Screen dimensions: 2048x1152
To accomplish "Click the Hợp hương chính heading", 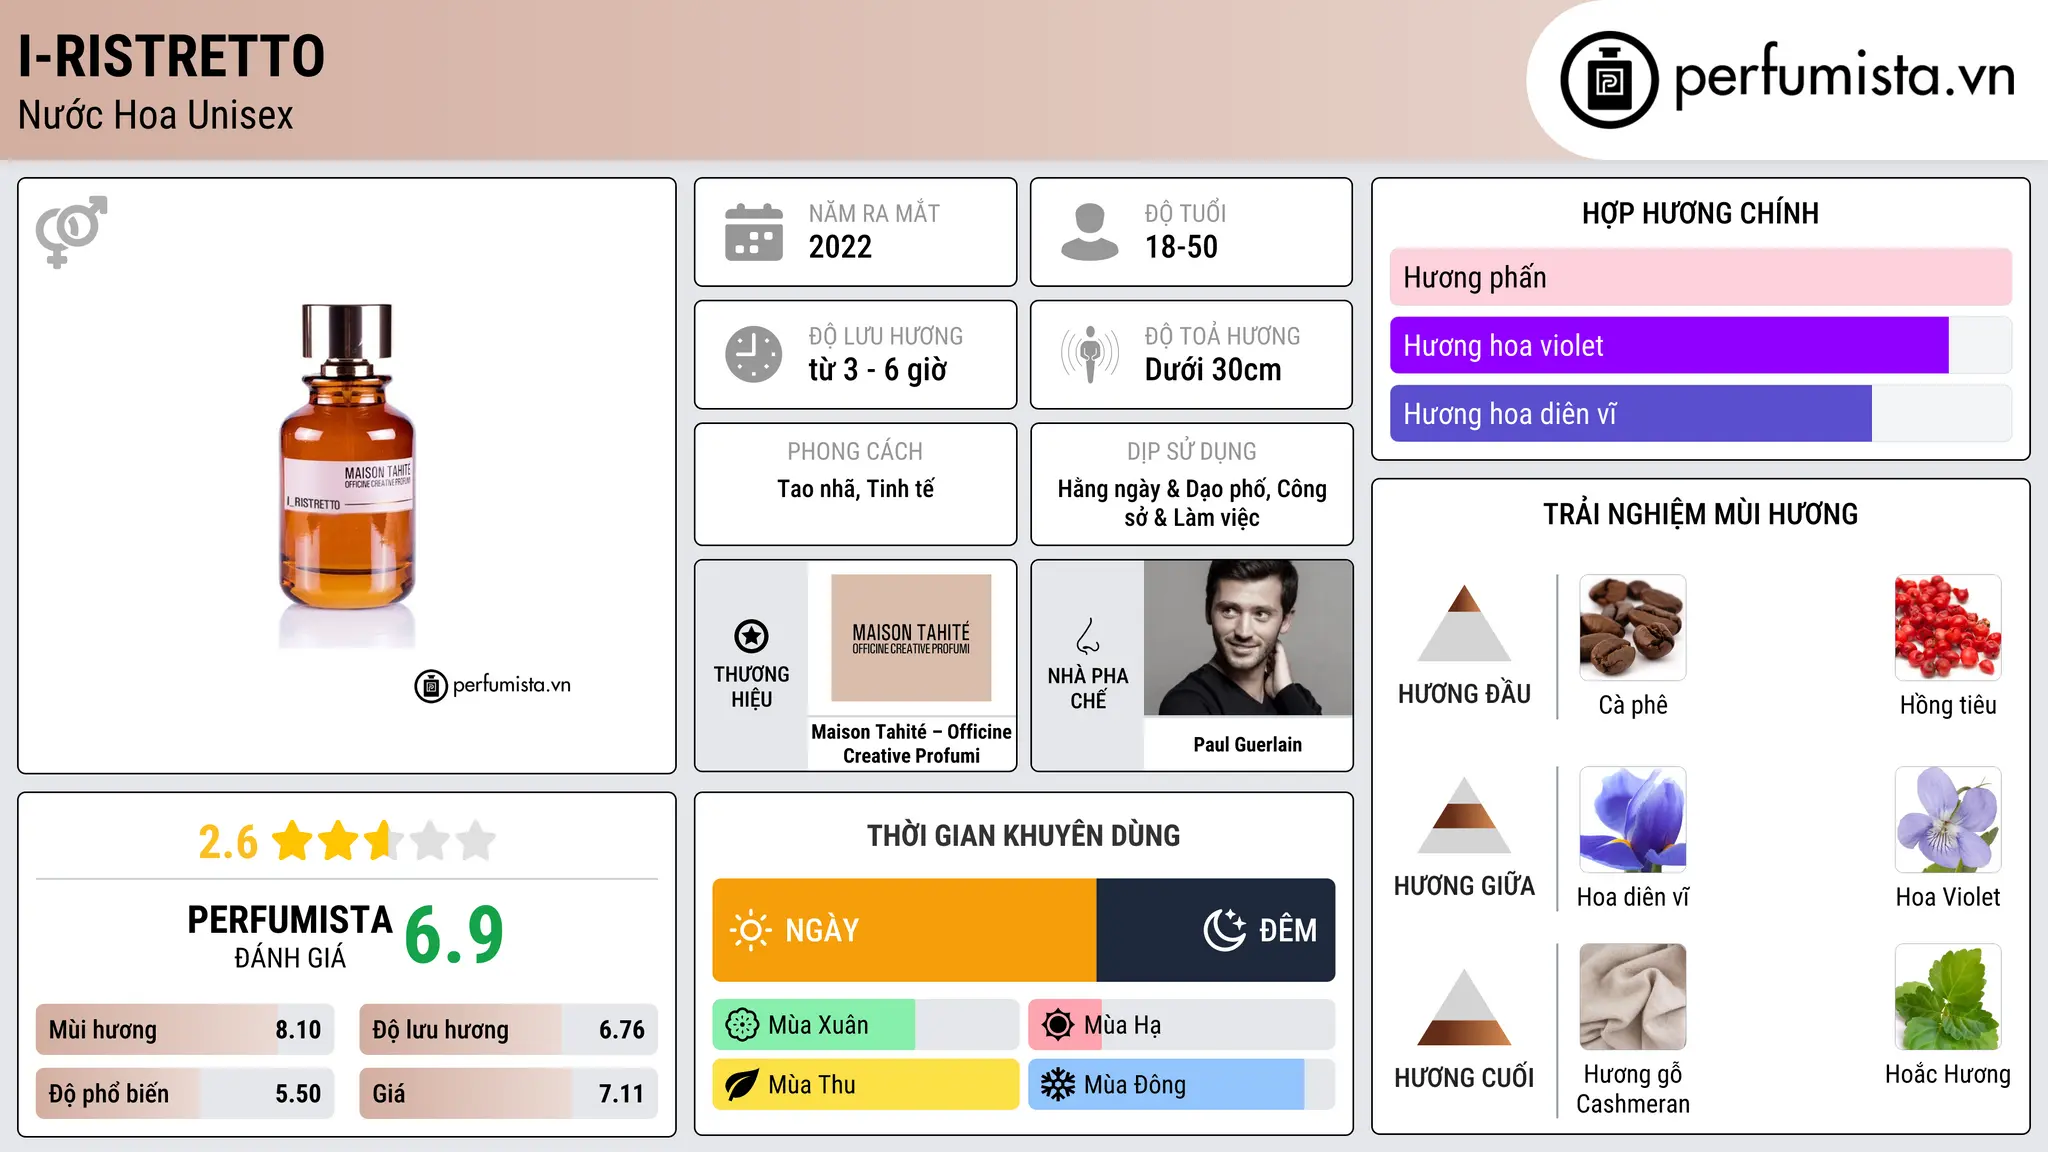I will 1700,213.
